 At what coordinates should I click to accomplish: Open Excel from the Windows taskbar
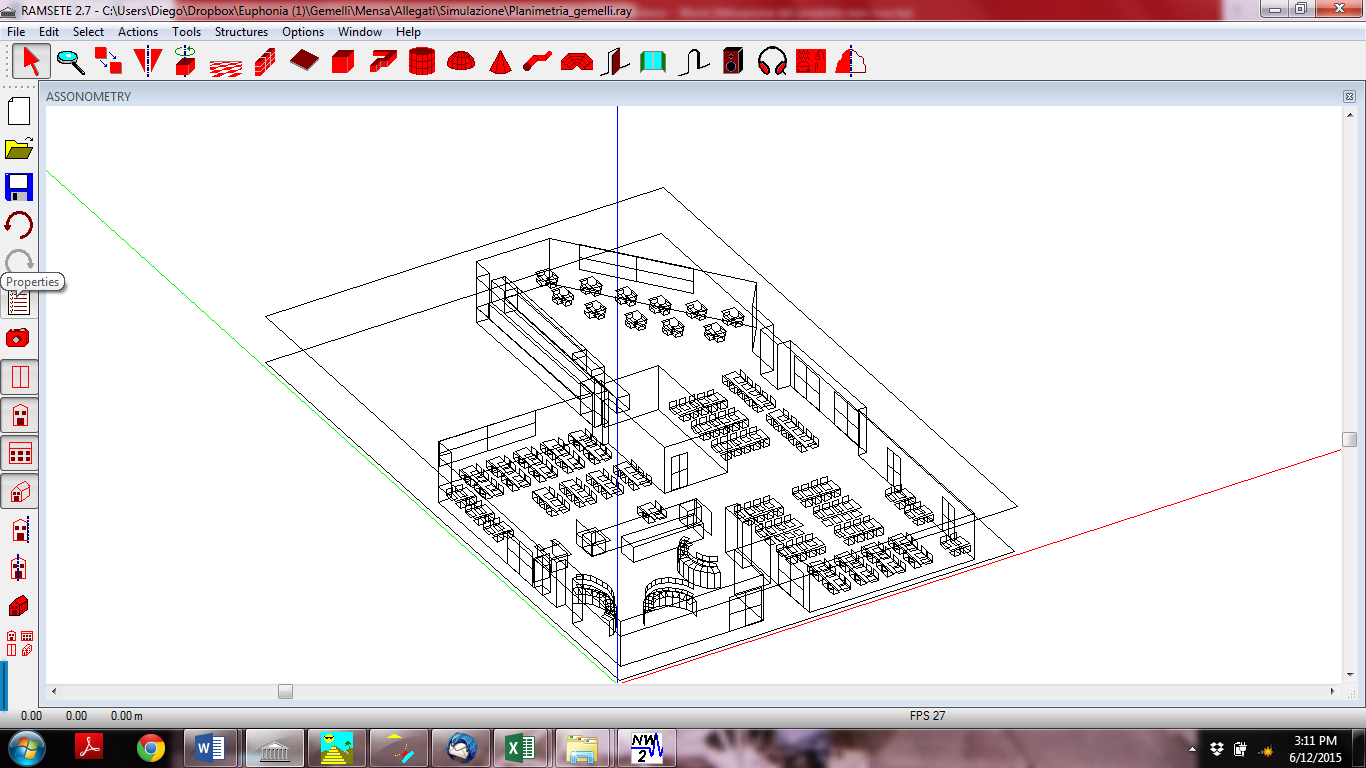tap(518, 748)
